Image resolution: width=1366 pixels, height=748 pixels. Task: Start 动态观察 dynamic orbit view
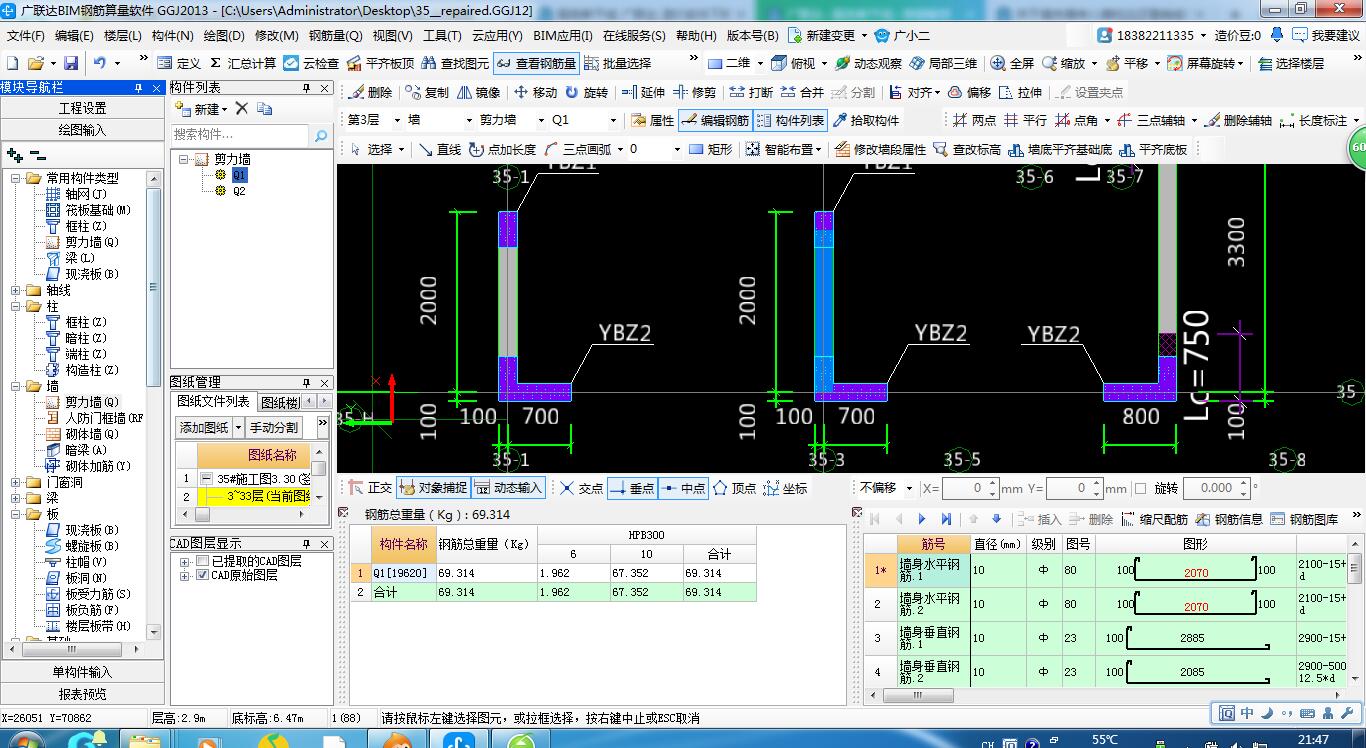(x=868, y=63)
